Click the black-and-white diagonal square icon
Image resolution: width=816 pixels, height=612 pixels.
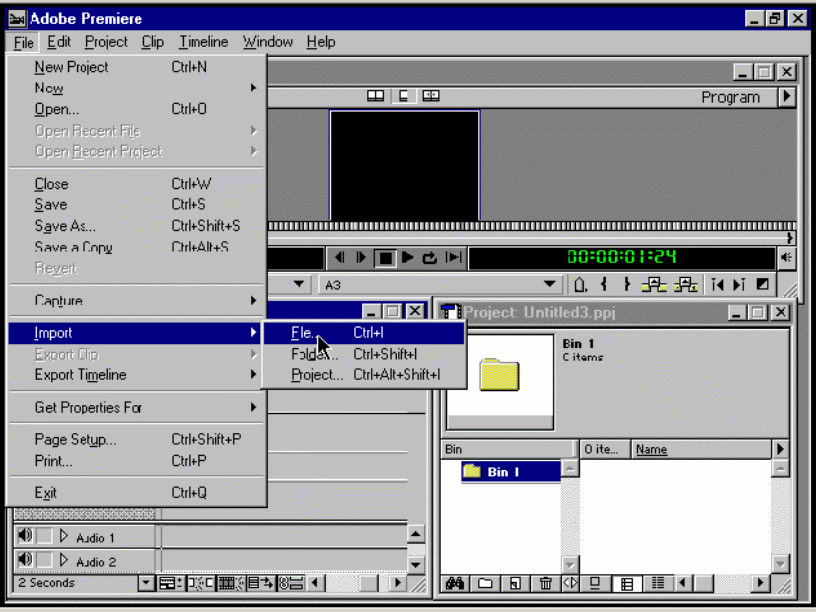(762, 285)
